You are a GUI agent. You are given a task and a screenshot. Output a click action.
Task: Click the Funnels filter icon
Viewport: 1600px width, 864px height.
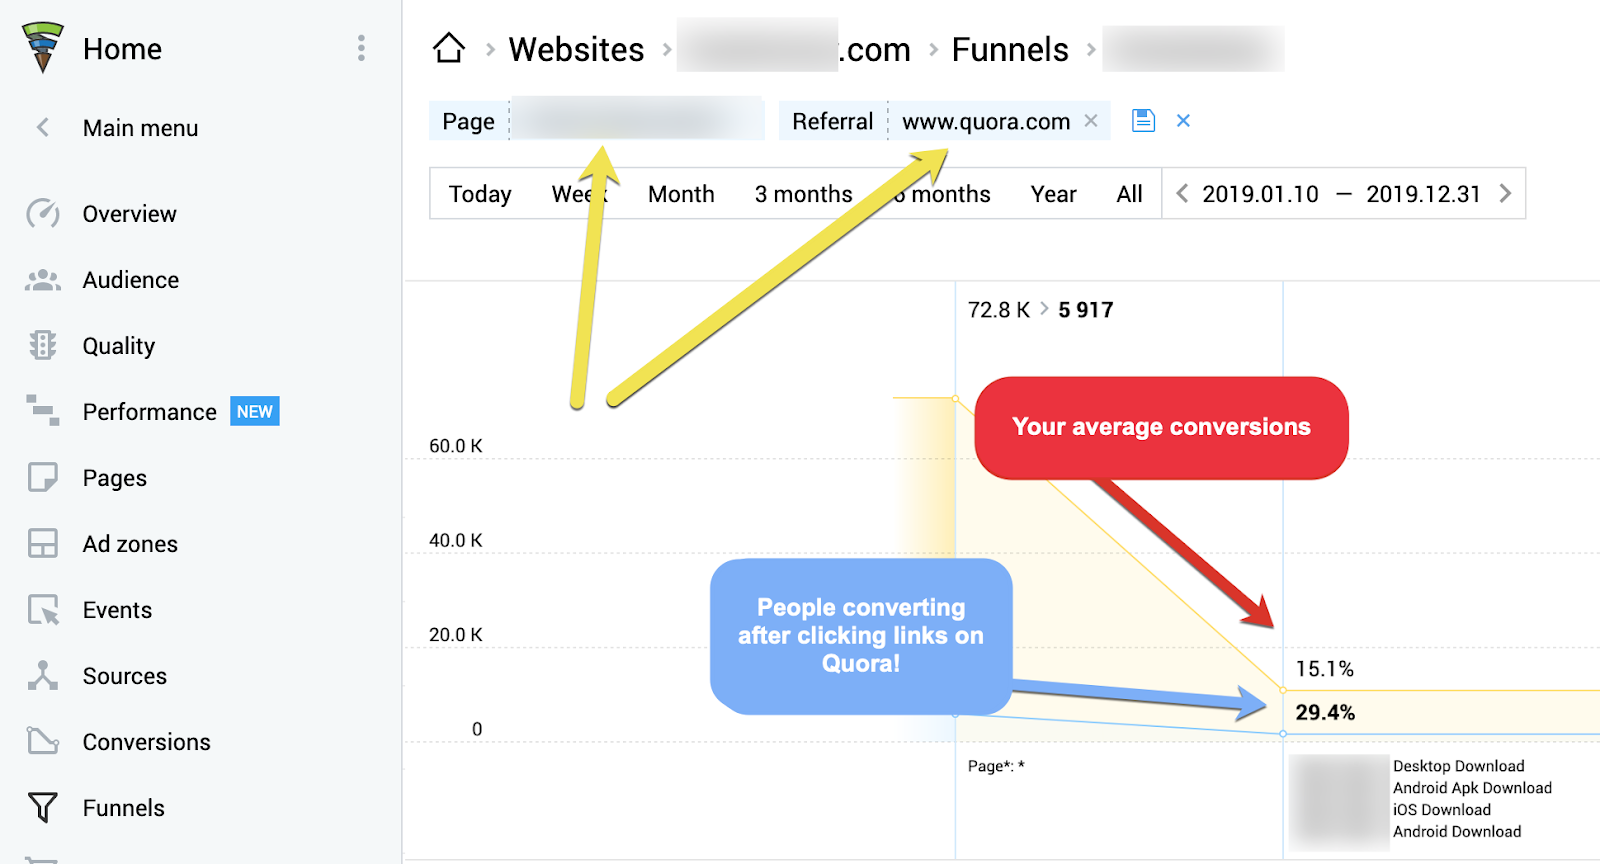pos(42,807)
